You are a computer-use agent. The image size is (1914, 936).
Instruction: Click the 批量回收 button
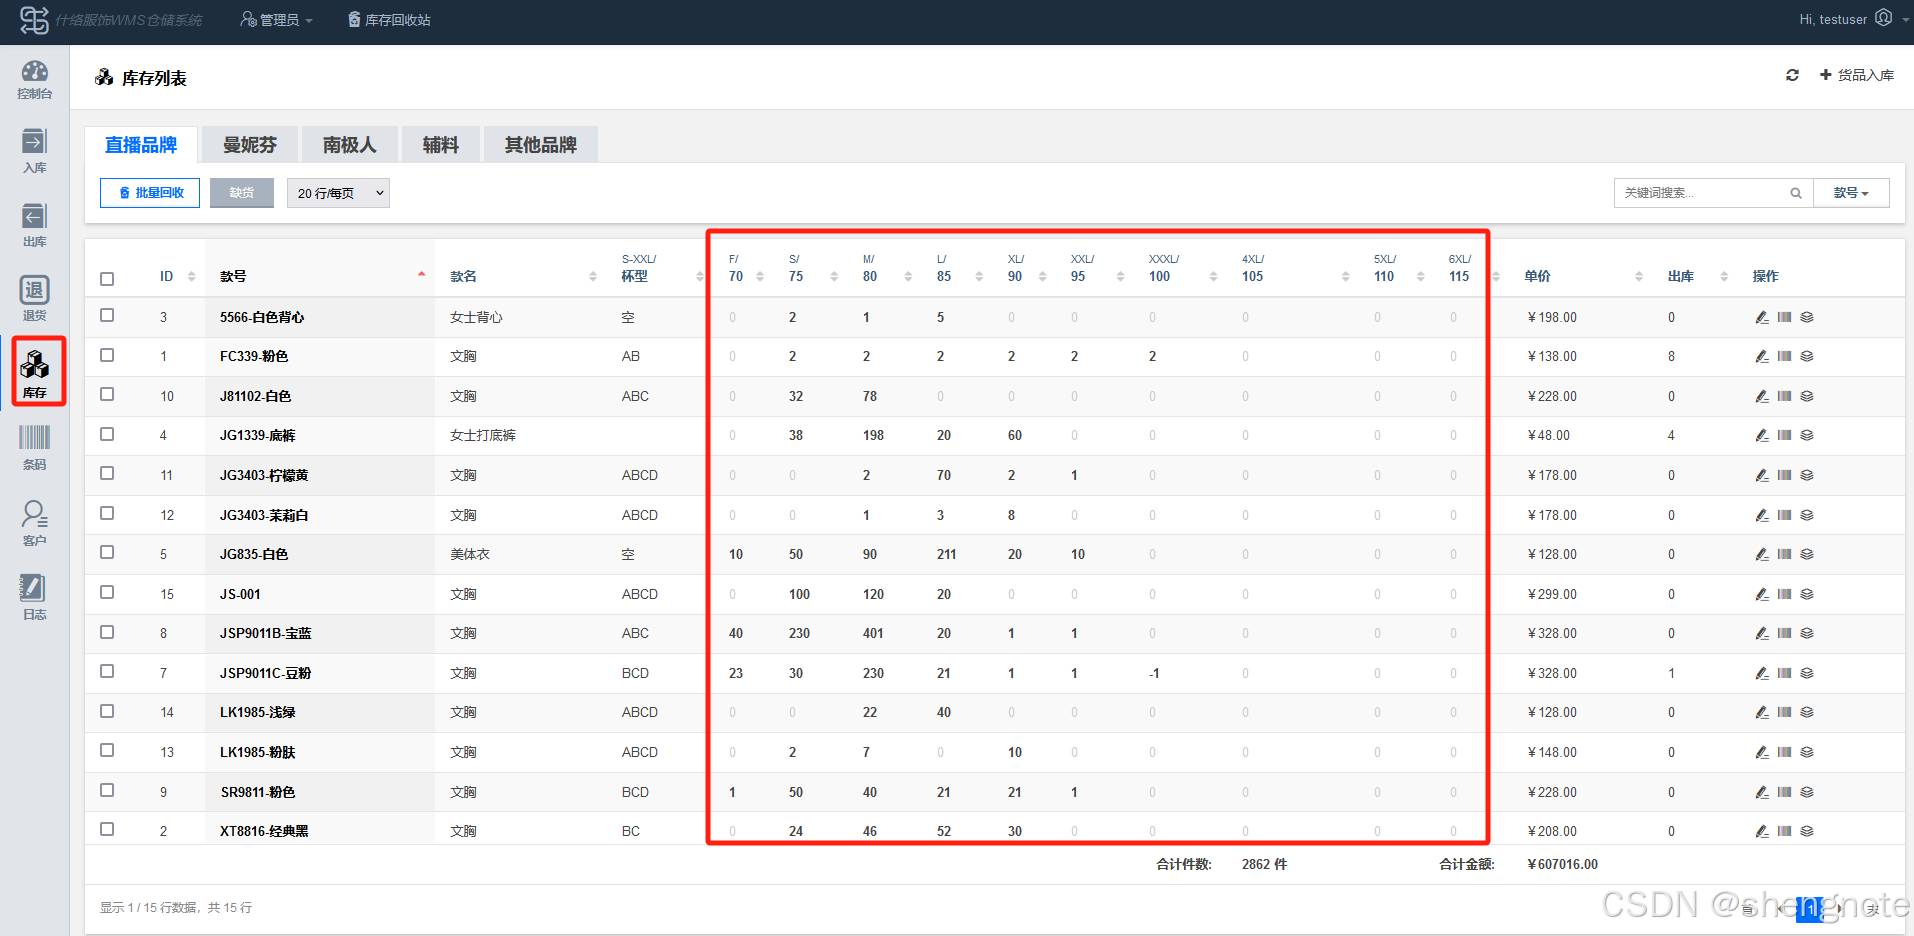(x=150, y=193)
